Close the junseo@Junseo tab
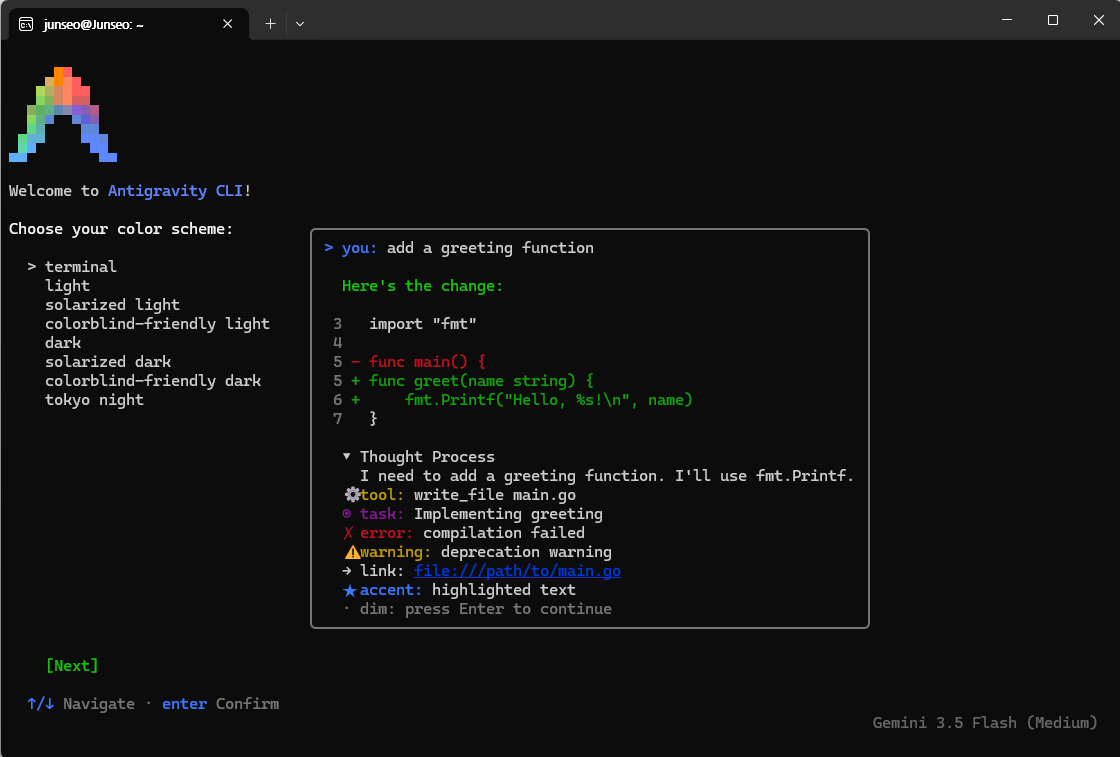1120x757 pixels. (x=228, y=24)
